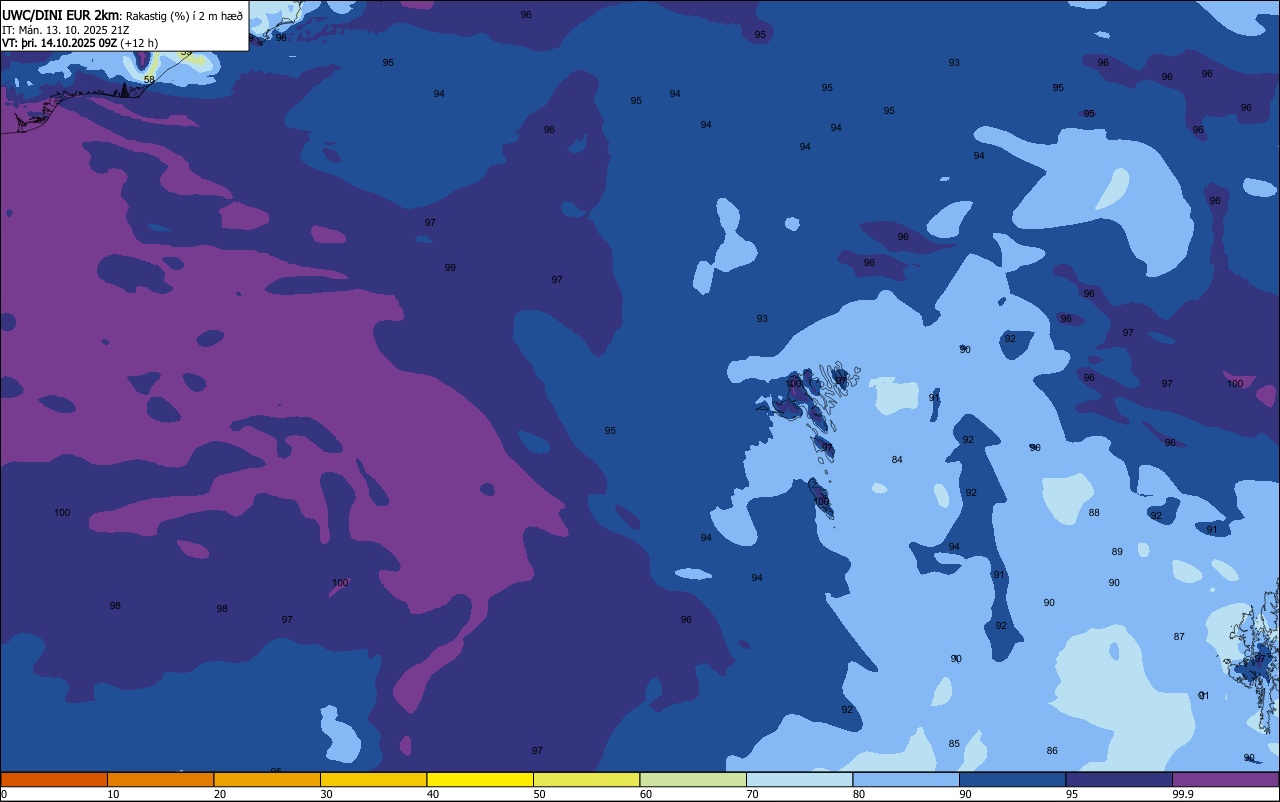Click the '50' legend tick label
This screenshot has height=802, width=1280.
(539, 794)
